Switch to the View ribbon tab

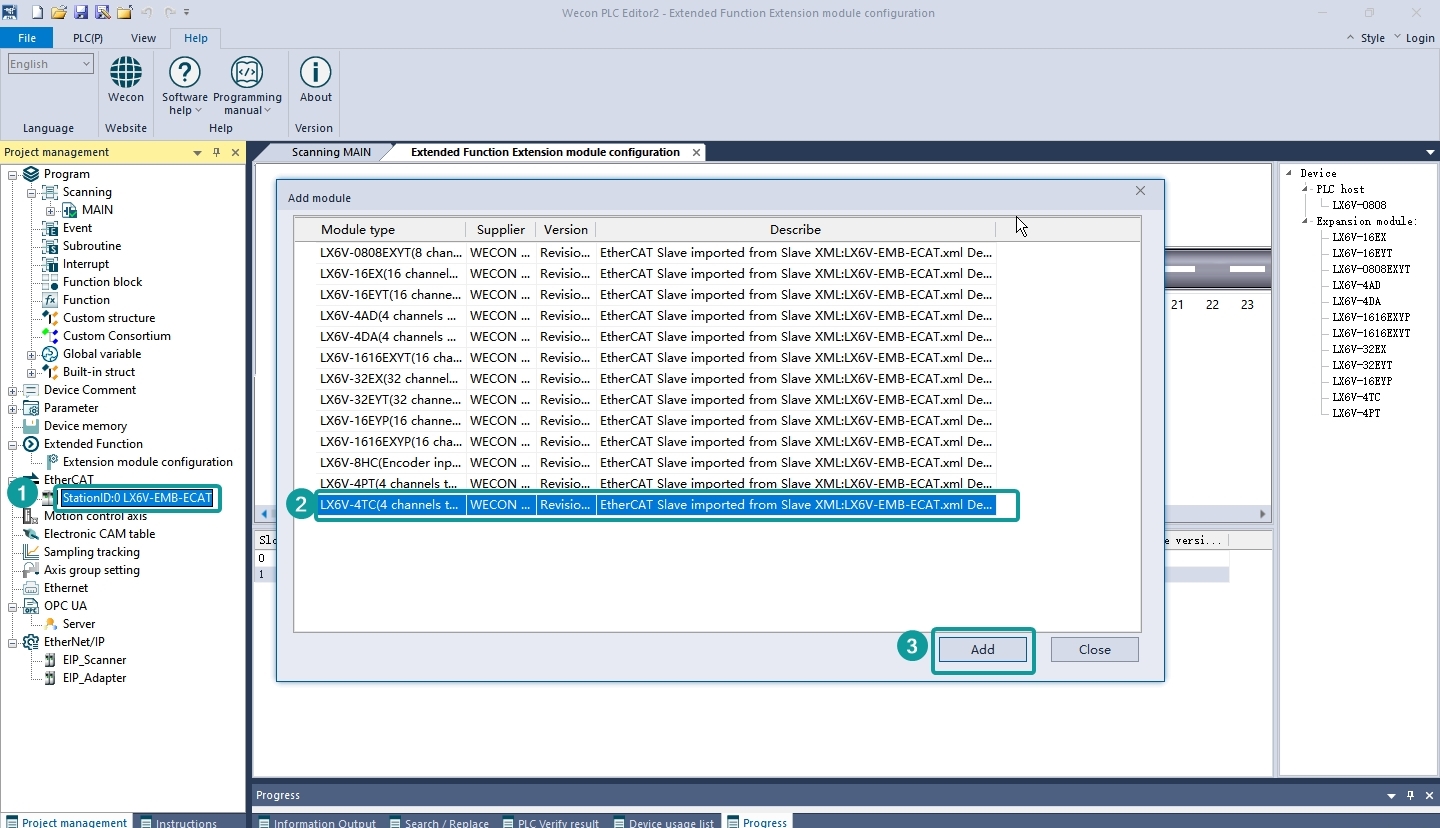(143, 38)
